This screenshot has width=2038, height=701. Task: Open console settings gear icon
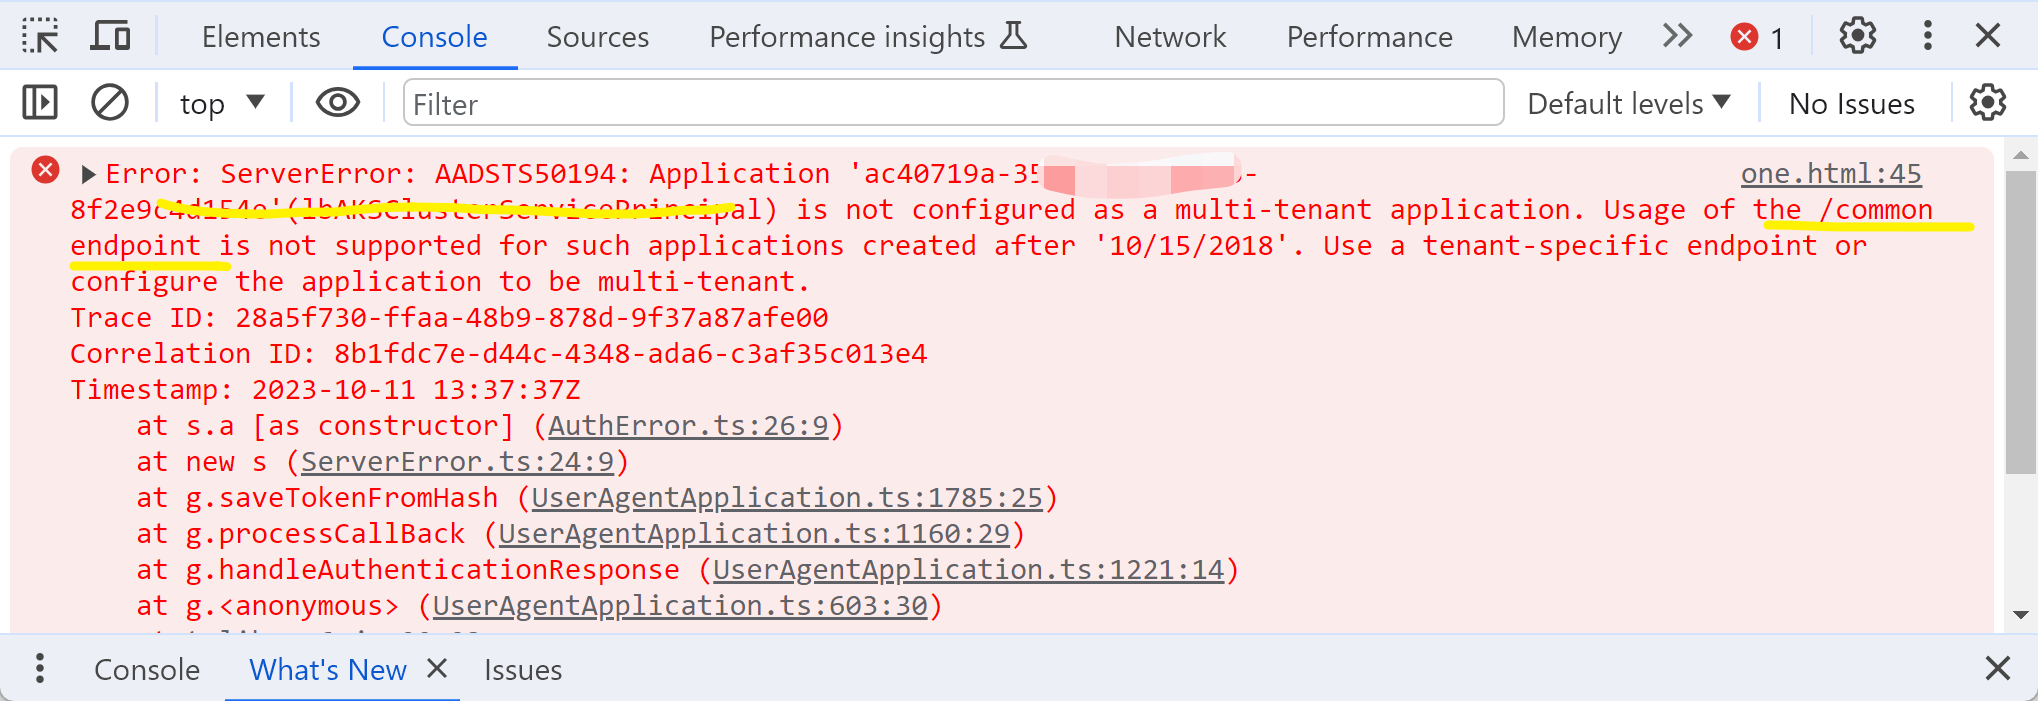click(x=1987, y=103)
